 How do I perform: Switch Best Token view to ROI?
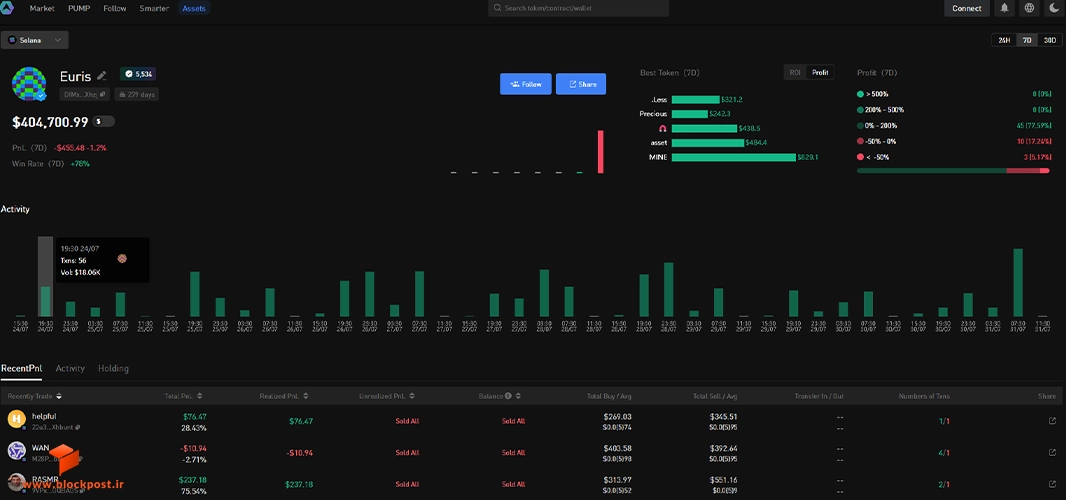coord(795,72)
